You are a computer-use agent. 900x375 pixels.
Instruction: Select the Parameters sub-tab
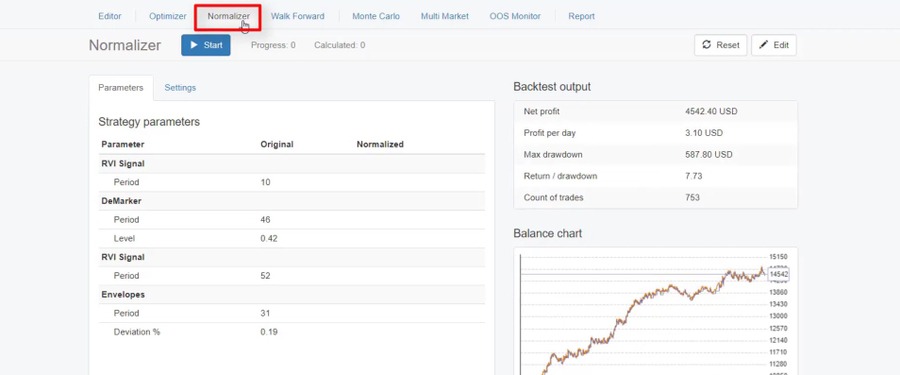121,88
